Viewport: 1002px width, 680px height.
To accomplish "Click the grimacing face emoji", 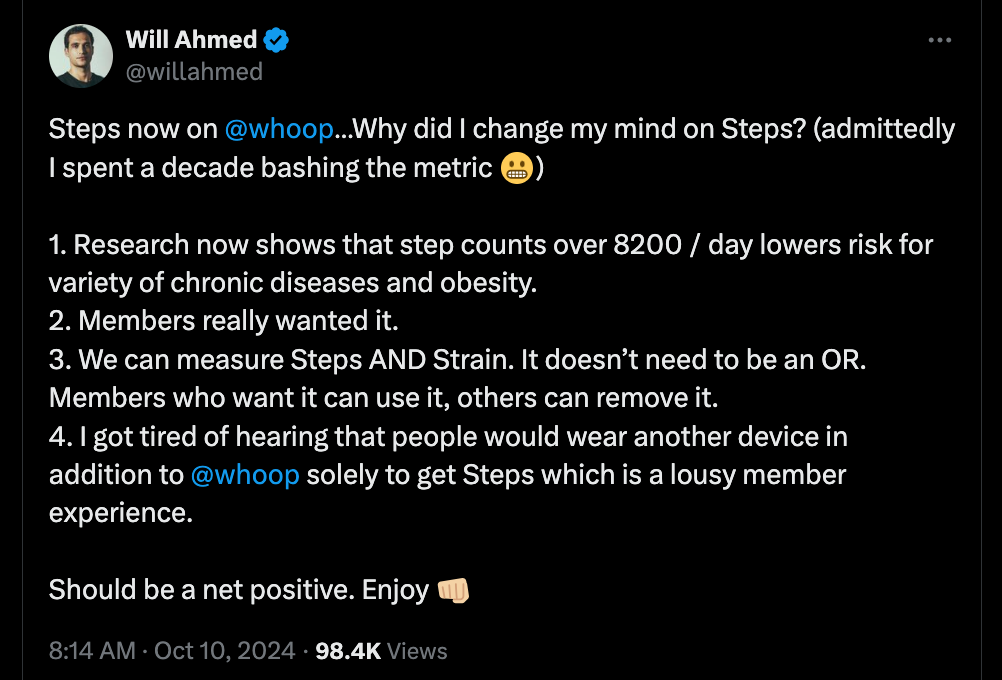I will coord(516,168).
